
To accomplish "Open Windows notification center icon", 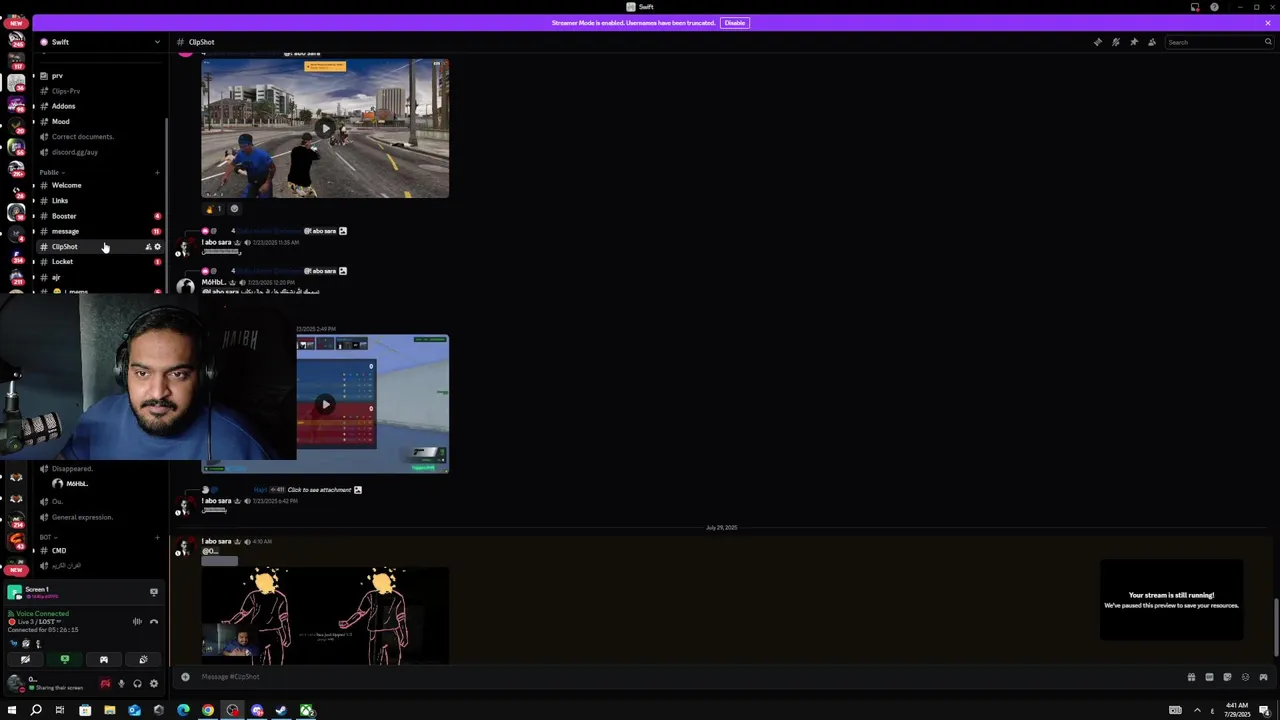I will [x=1264, y=711].
